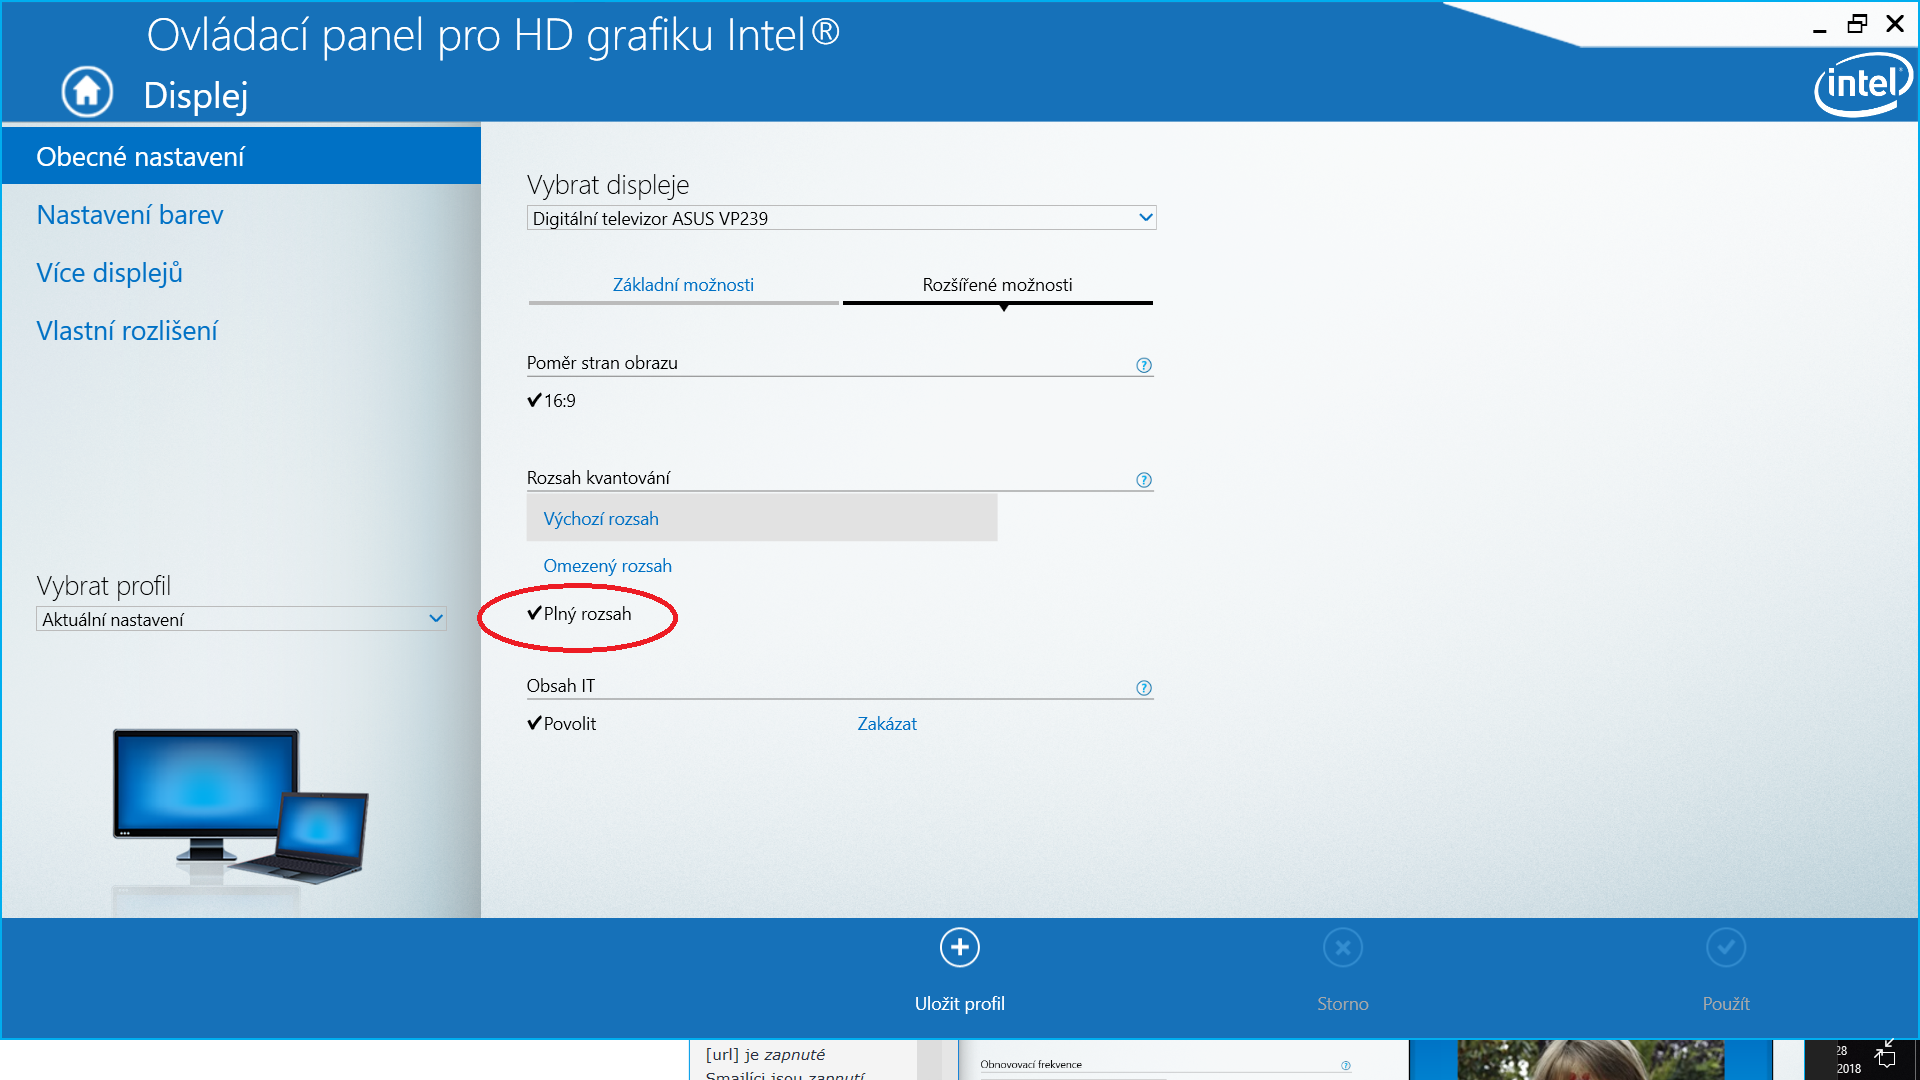Select Zakázat for Obsah IT
1920x1080 pixels.
pyautogui.click(x=886, y=724)
